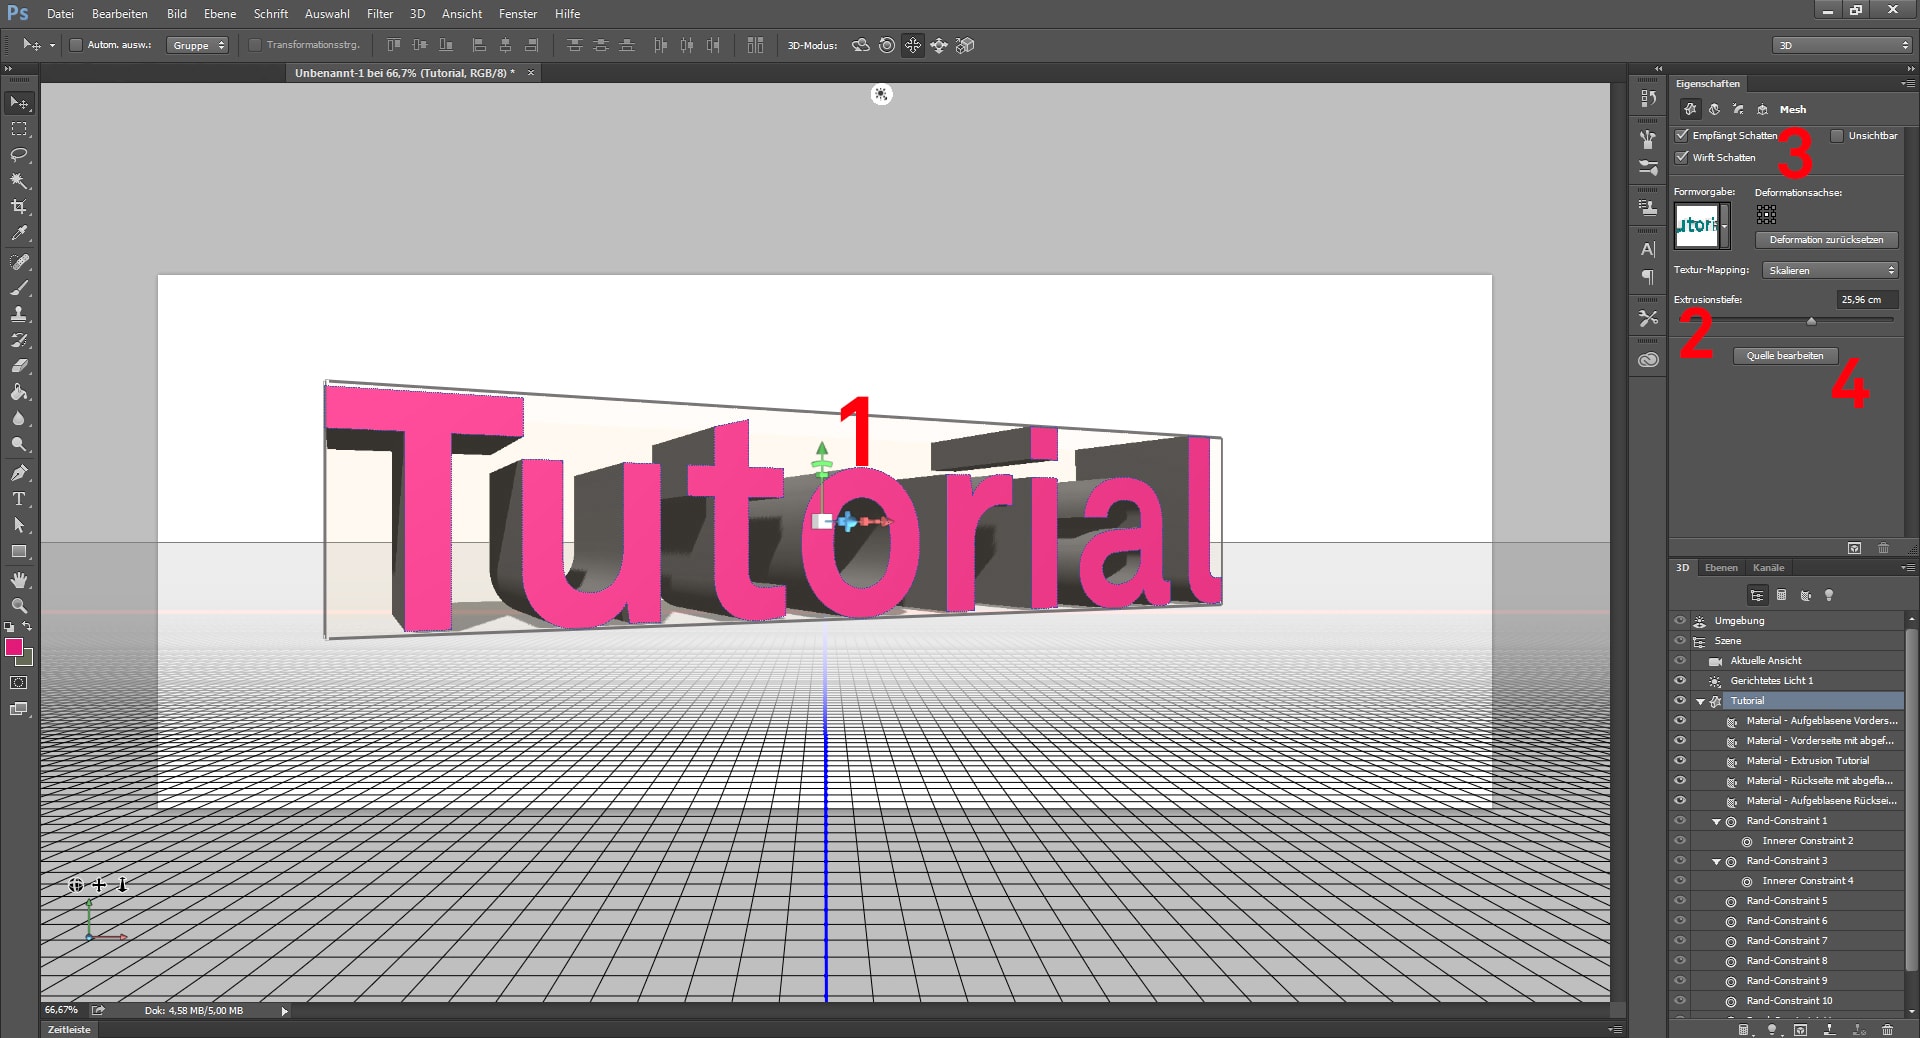Viewport: 1920px width, 1038px height.
Task: Select the Zoom tool
Action: [x=19, y=606]
